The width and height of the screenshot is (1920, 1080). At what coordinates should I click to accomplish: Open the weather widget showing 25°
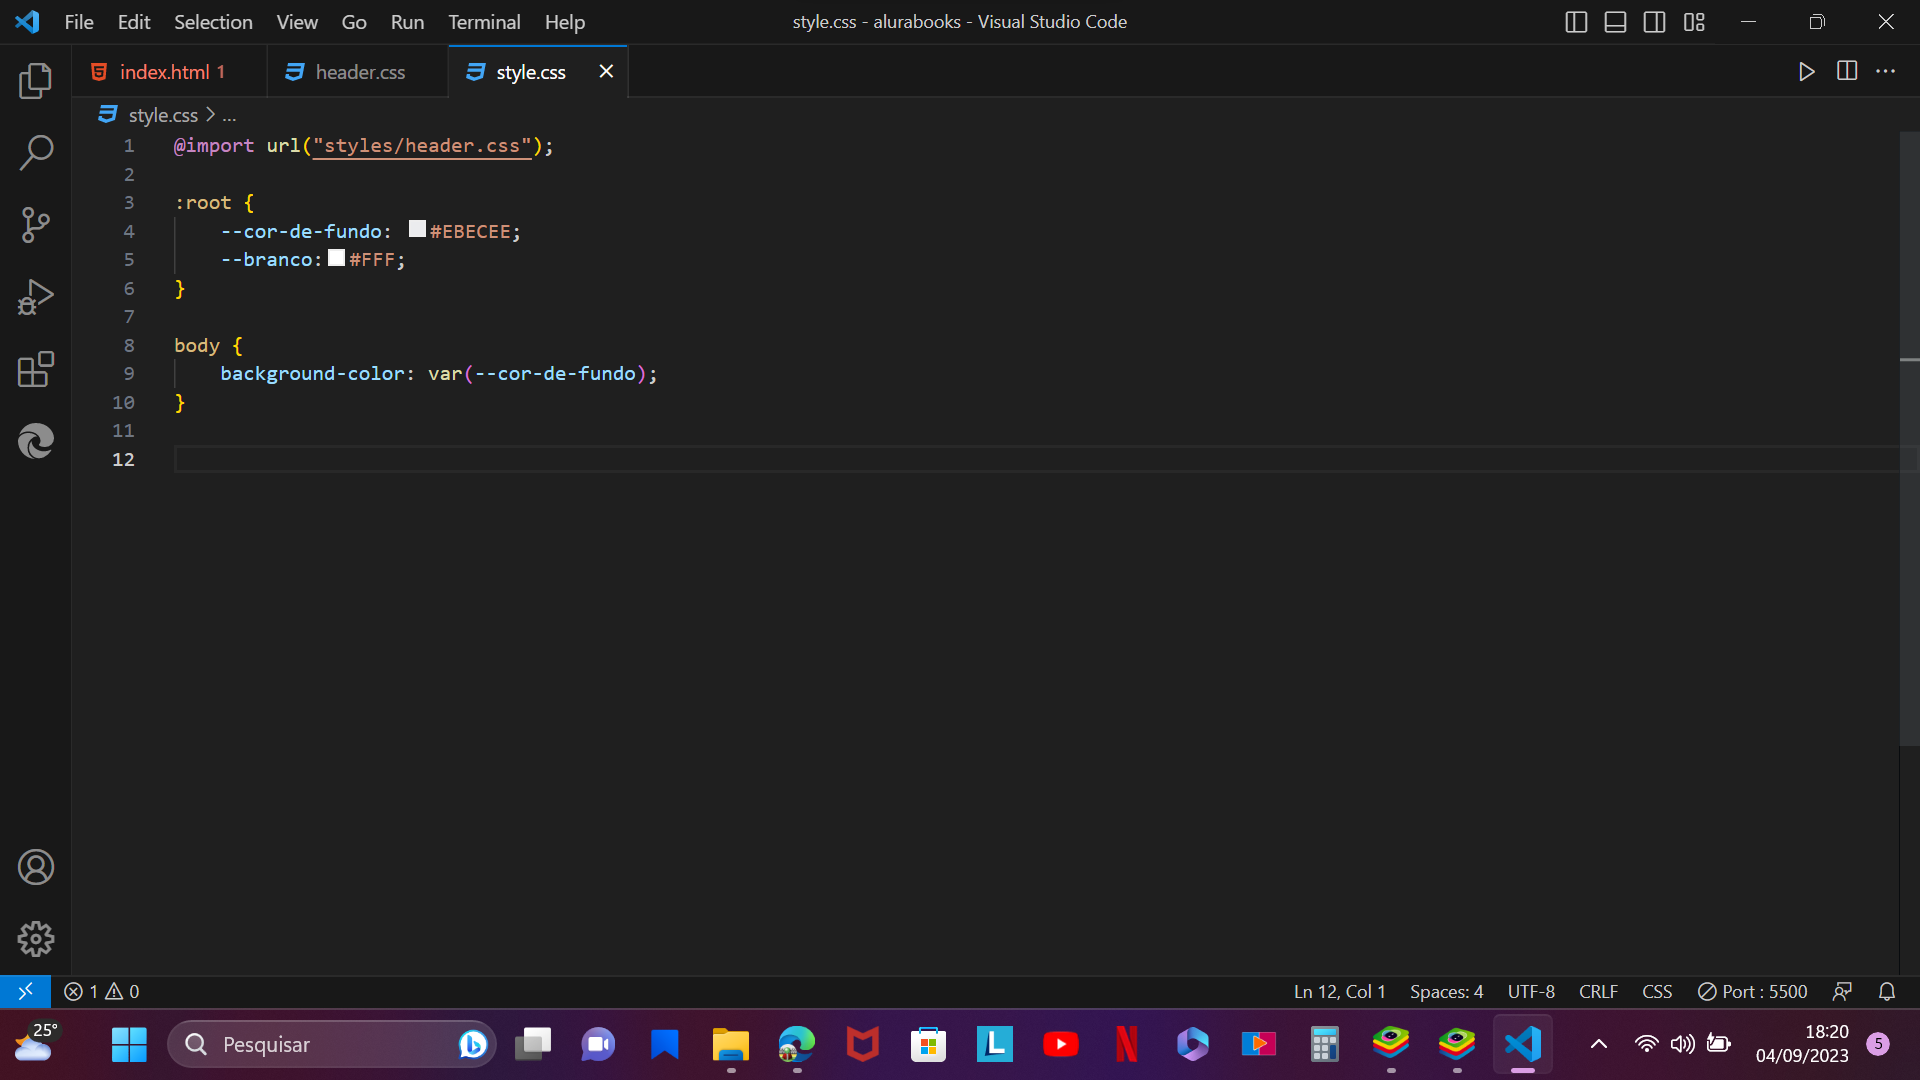click(x=36, y=1042)
